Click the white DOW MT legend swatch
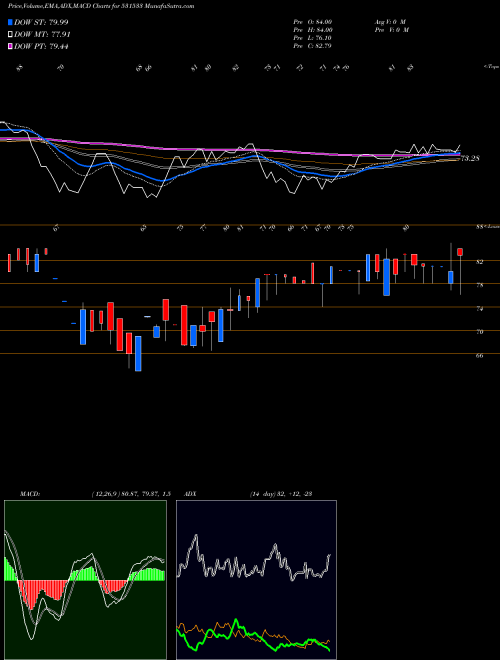Viewport: 500px width, 660px height. click(11, 35)
